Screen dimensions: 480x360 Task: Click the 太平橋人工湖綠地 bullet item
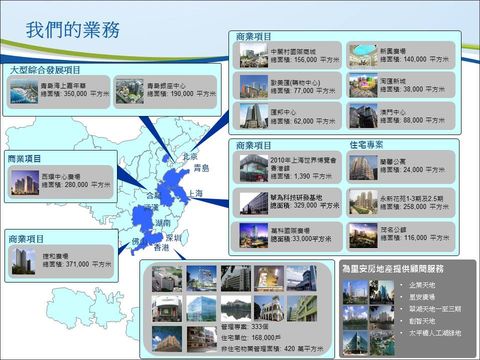click(435, 333)
